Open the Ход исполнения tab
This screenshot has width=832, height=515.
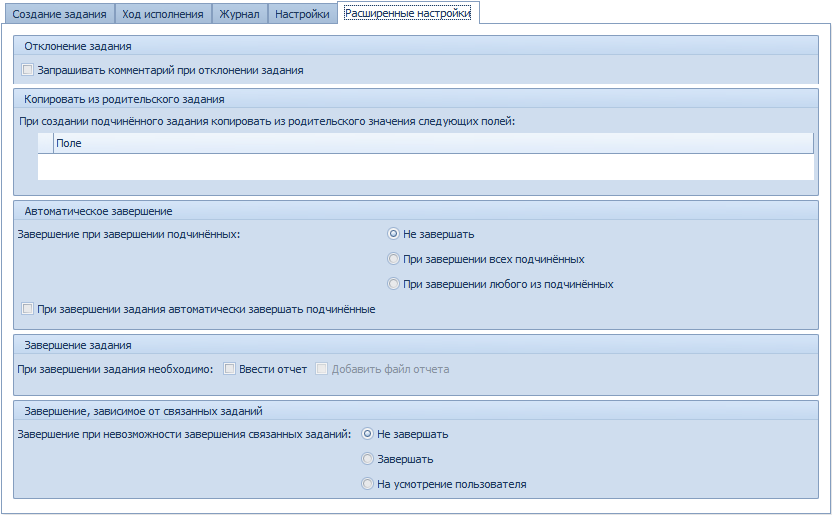[163, 14]
